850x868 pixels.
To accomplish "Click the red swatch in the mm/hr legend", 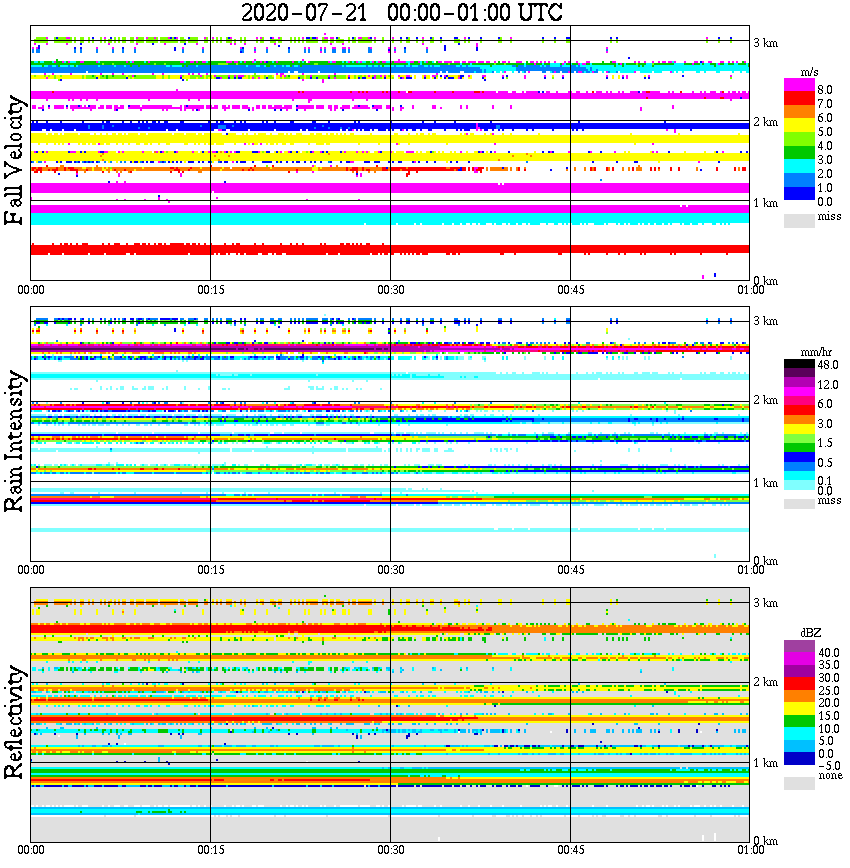I will pyautogui.click(x=799, y=410).
